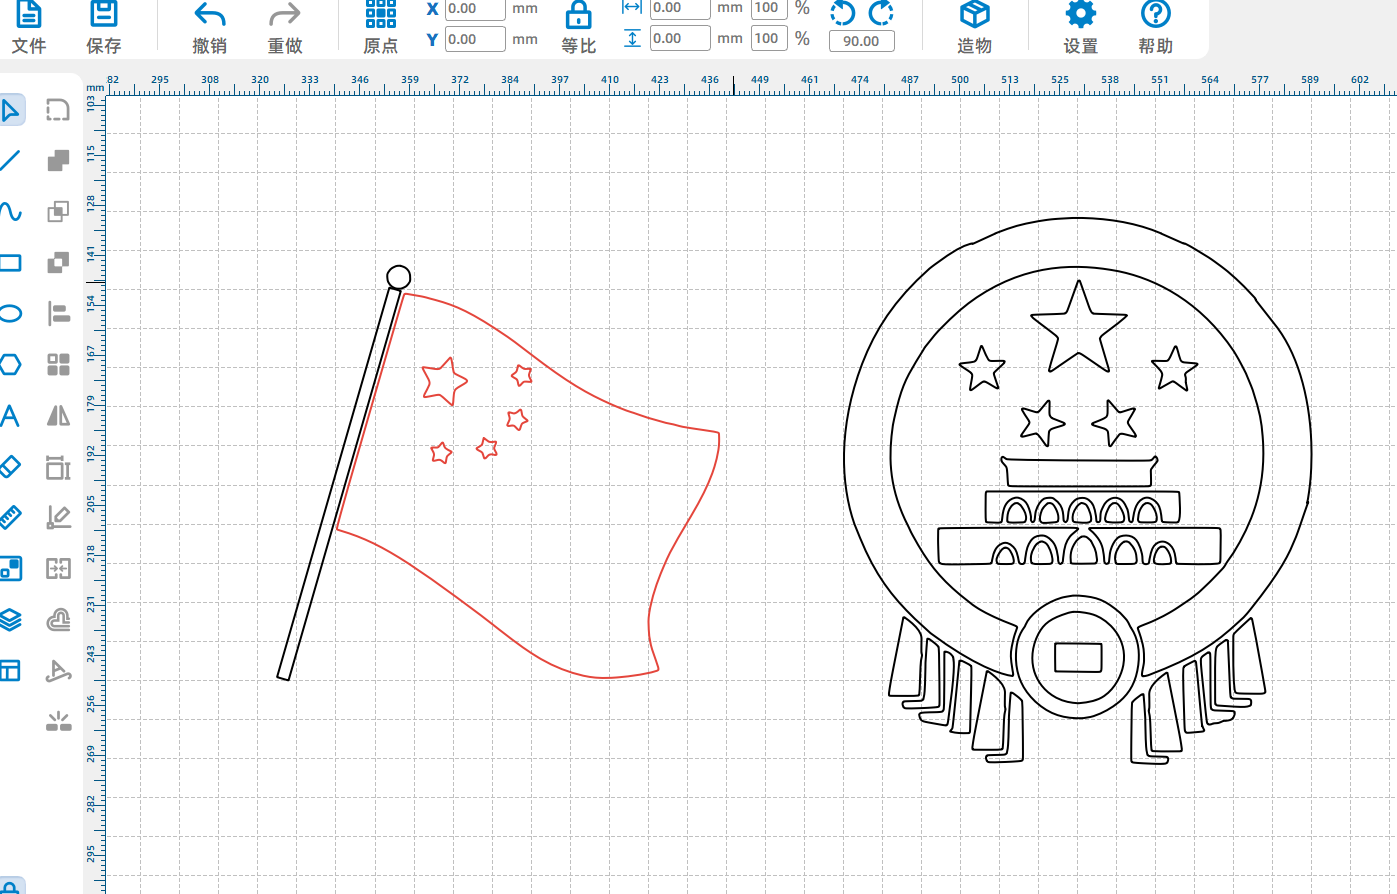Click the align left objects icon
Screen dimensions: 1397x894
(59, 314)
